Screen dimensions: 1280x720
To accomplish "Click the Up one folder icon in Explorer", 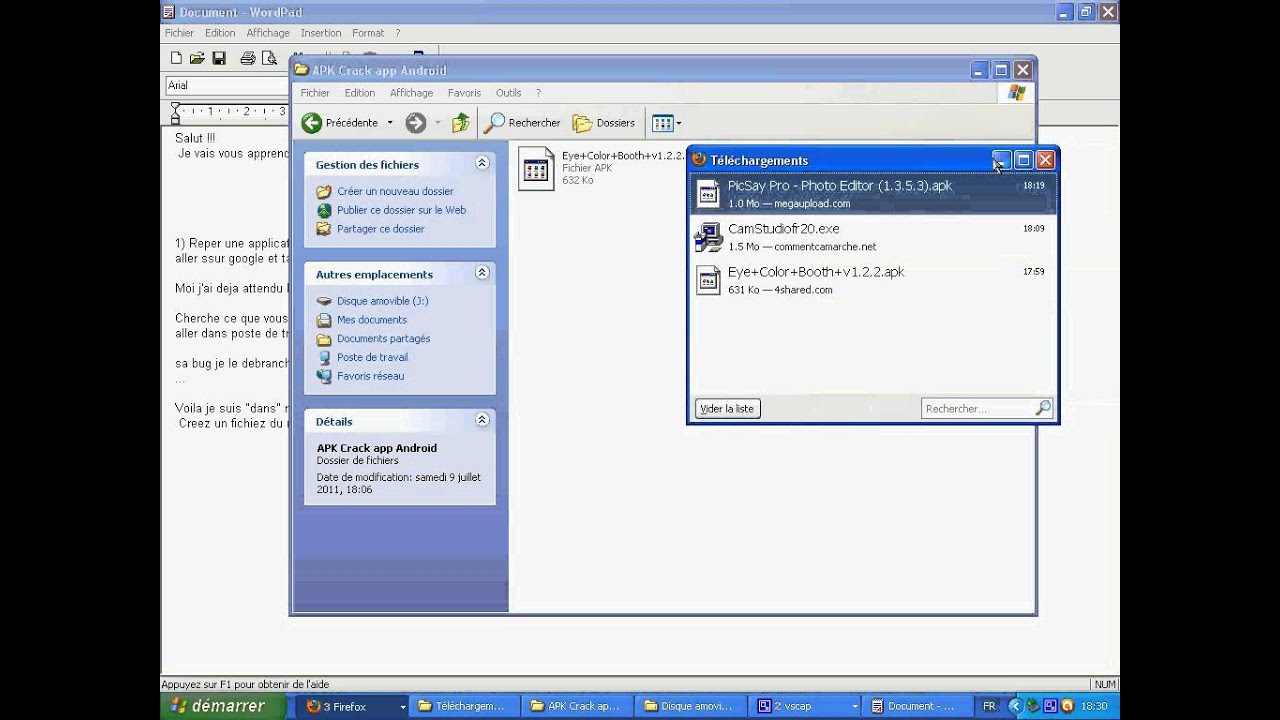I will (460, 123).
